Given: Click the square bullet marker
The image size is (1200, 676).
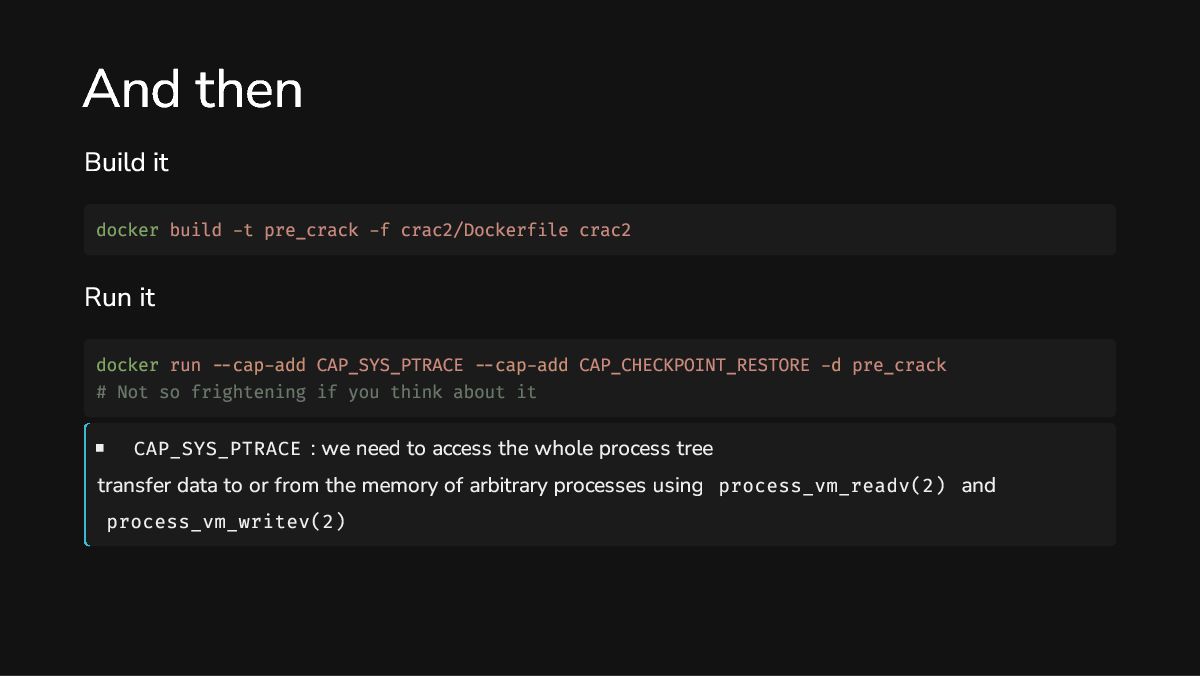Looking at the screenshot, I should point(100,448).
